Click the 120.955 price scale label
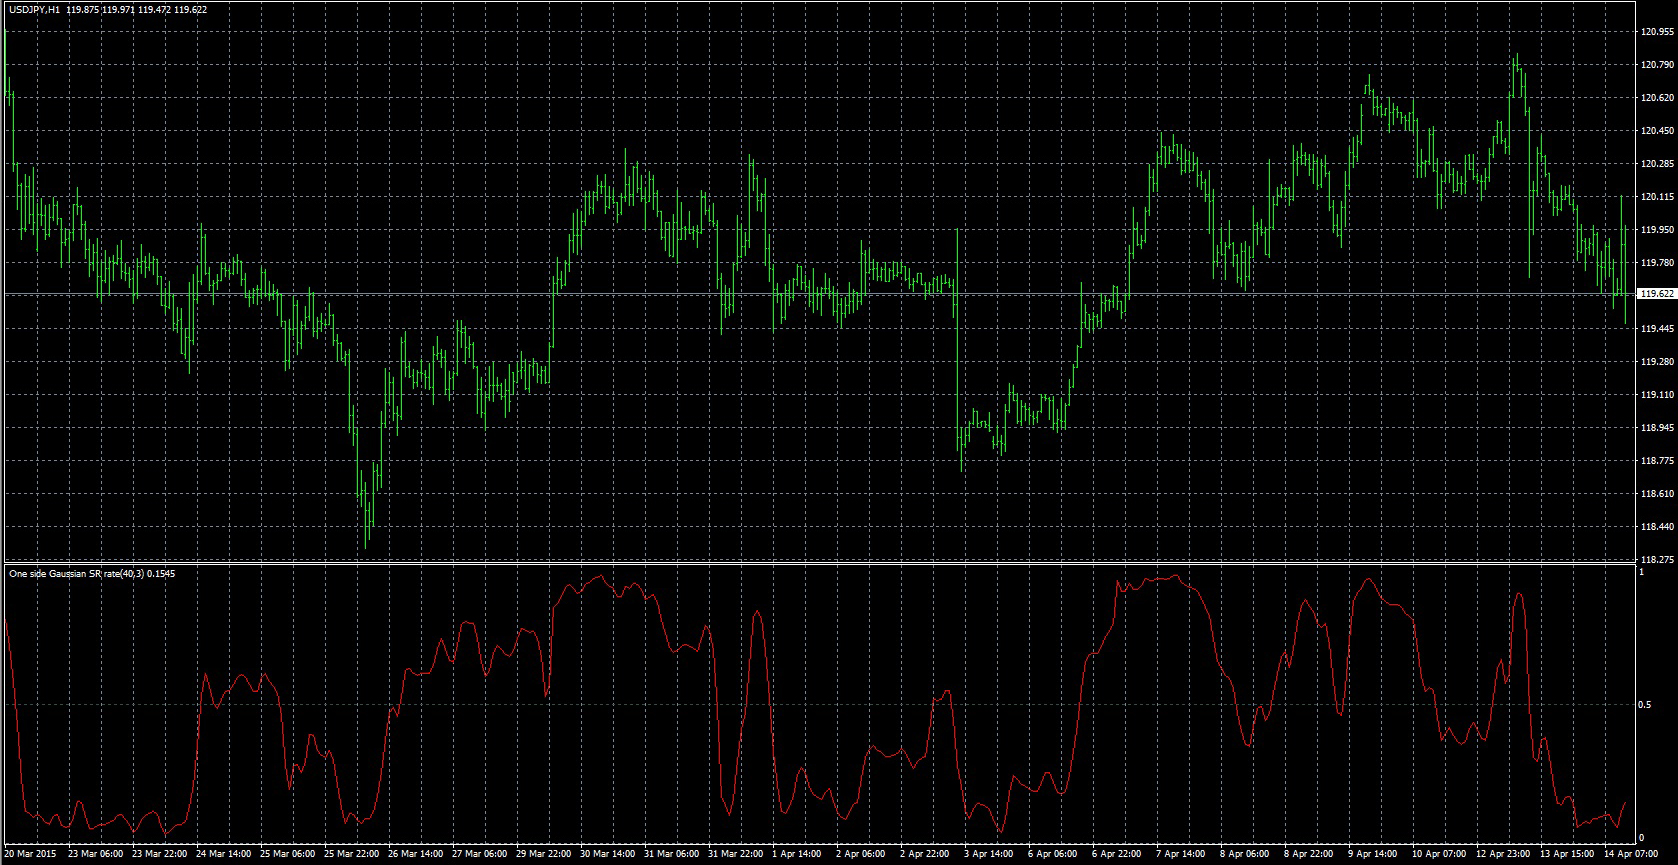This screenshot has width=1678, height=865. pos(1657,31)
